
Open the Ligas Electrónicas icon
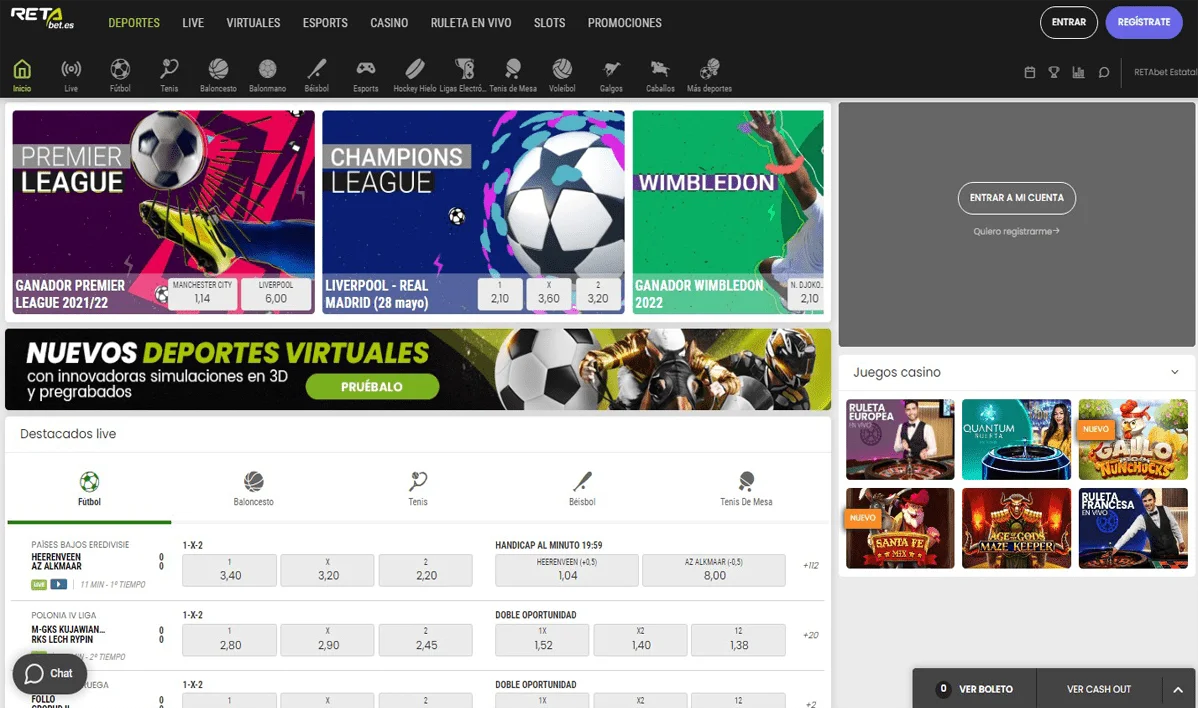464,76
